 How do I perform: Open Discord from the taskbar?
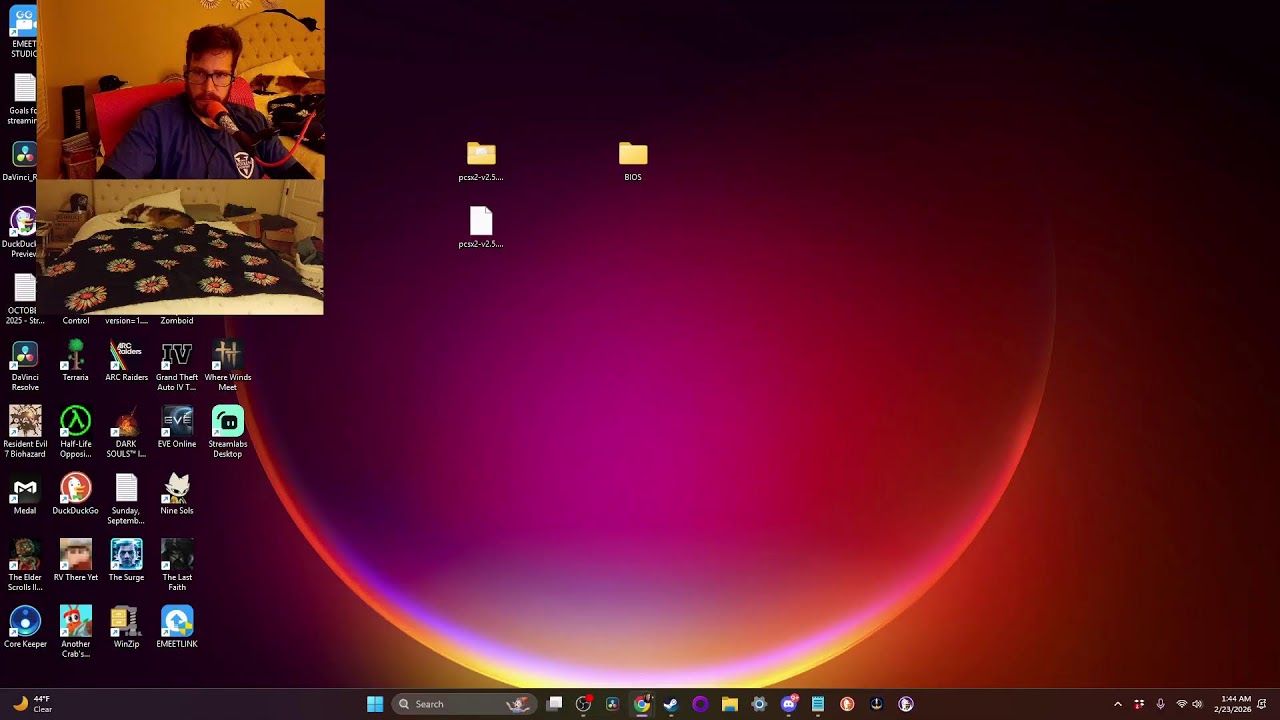(x=789, y=704)
